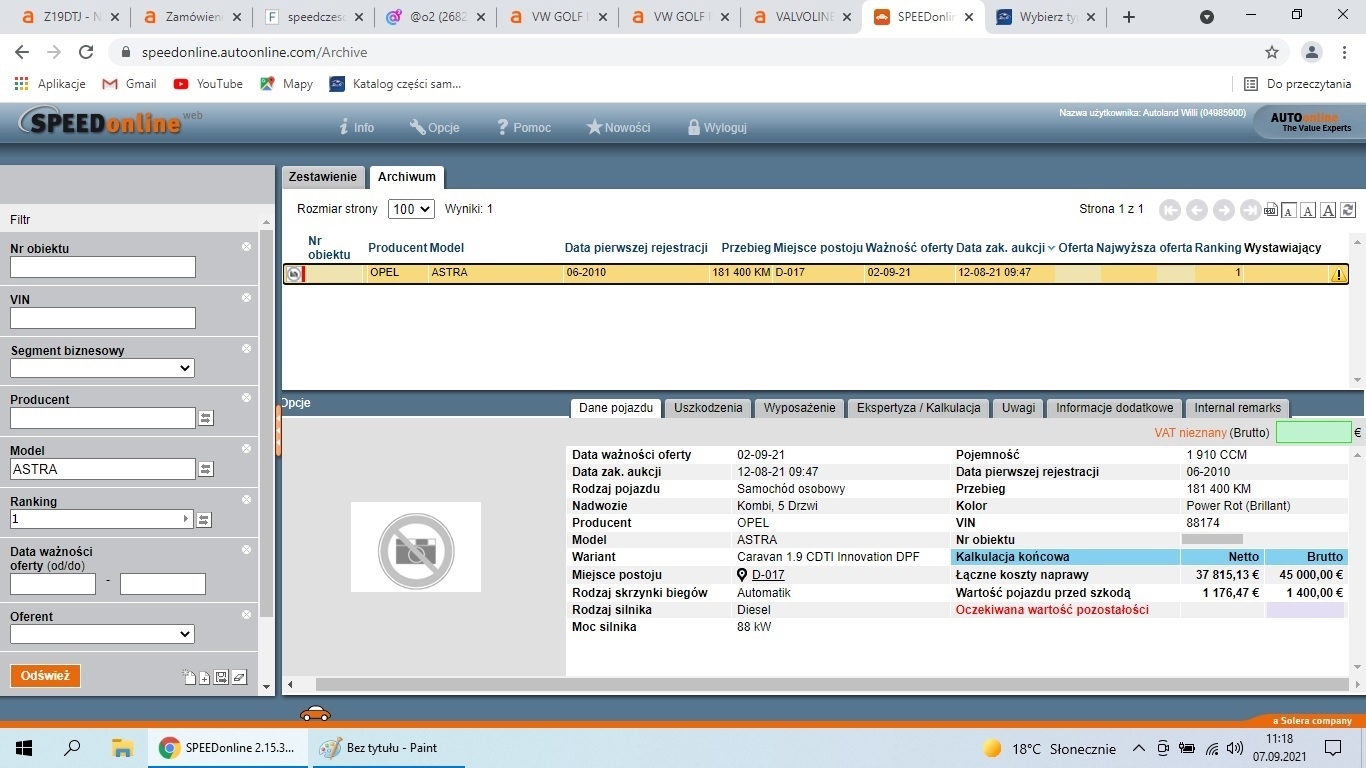This screenshot has height=768, width=1366.
Task: Switch to the Zestawienie tab
Action: pos(323,177)
